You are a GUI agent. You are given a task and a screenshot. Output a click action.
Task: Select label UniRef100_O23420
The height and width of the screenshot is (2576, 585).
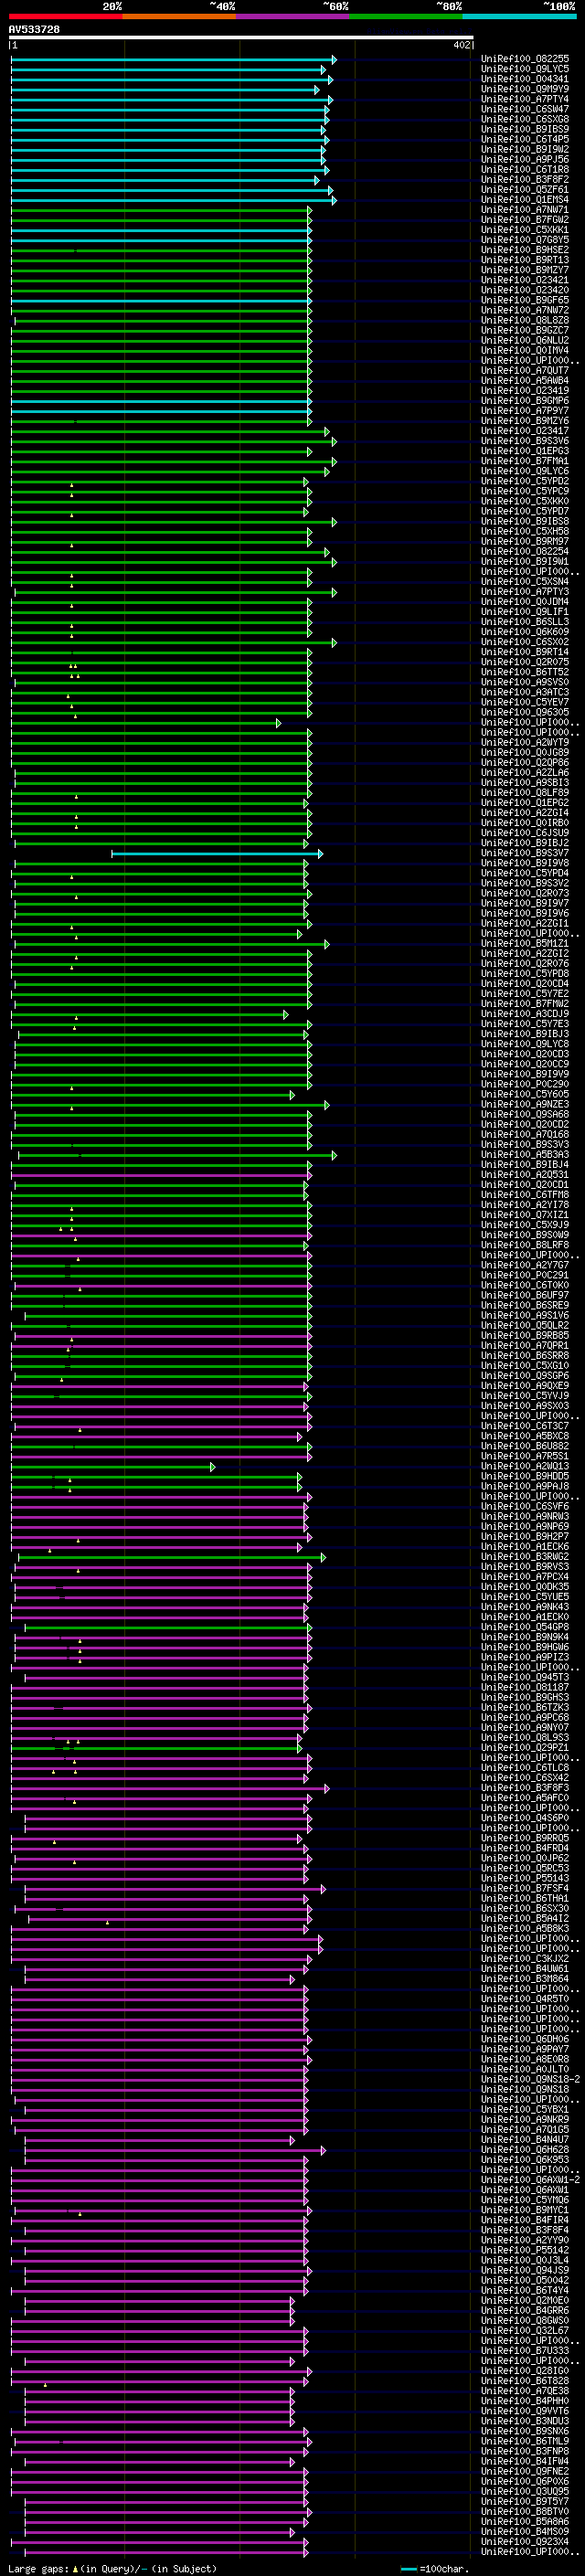[x=525, y=290]
